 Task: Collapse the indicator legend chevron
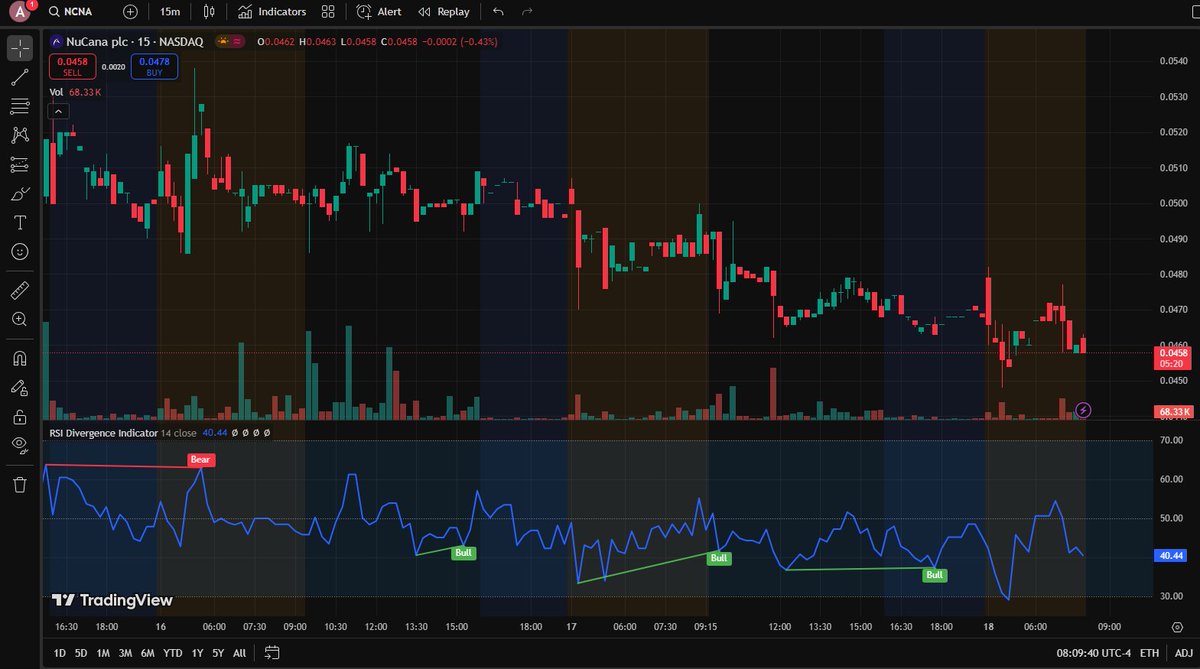pos(58,111)
